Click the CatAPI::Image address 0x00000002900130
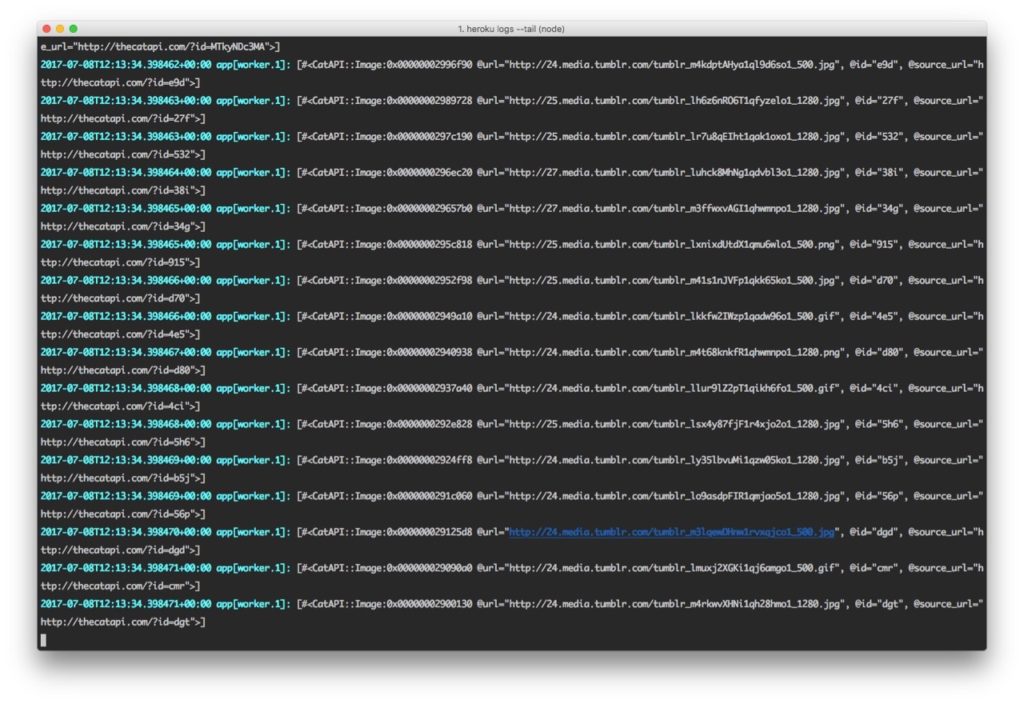This screenshot has width=1024, height=704. tap(429, 603)
